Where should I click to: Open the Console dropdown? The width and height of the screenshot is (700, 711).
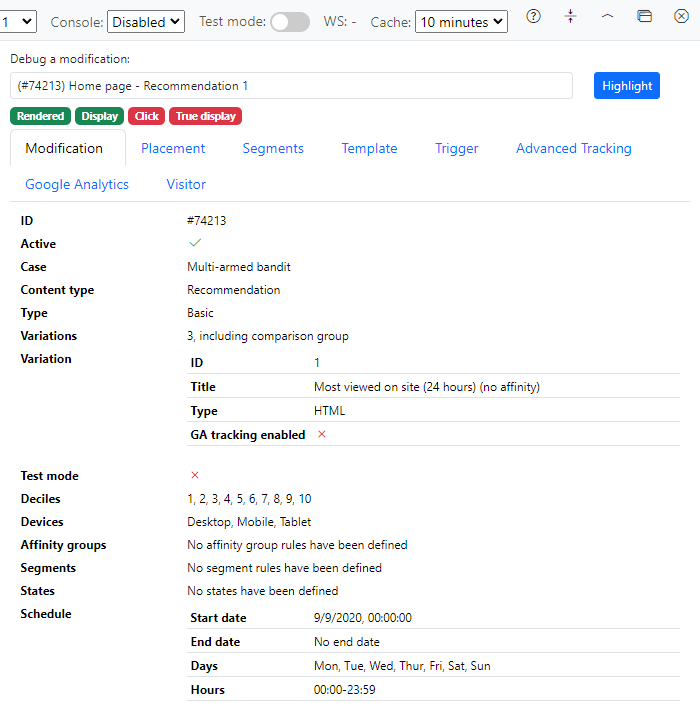click(146, 21)
